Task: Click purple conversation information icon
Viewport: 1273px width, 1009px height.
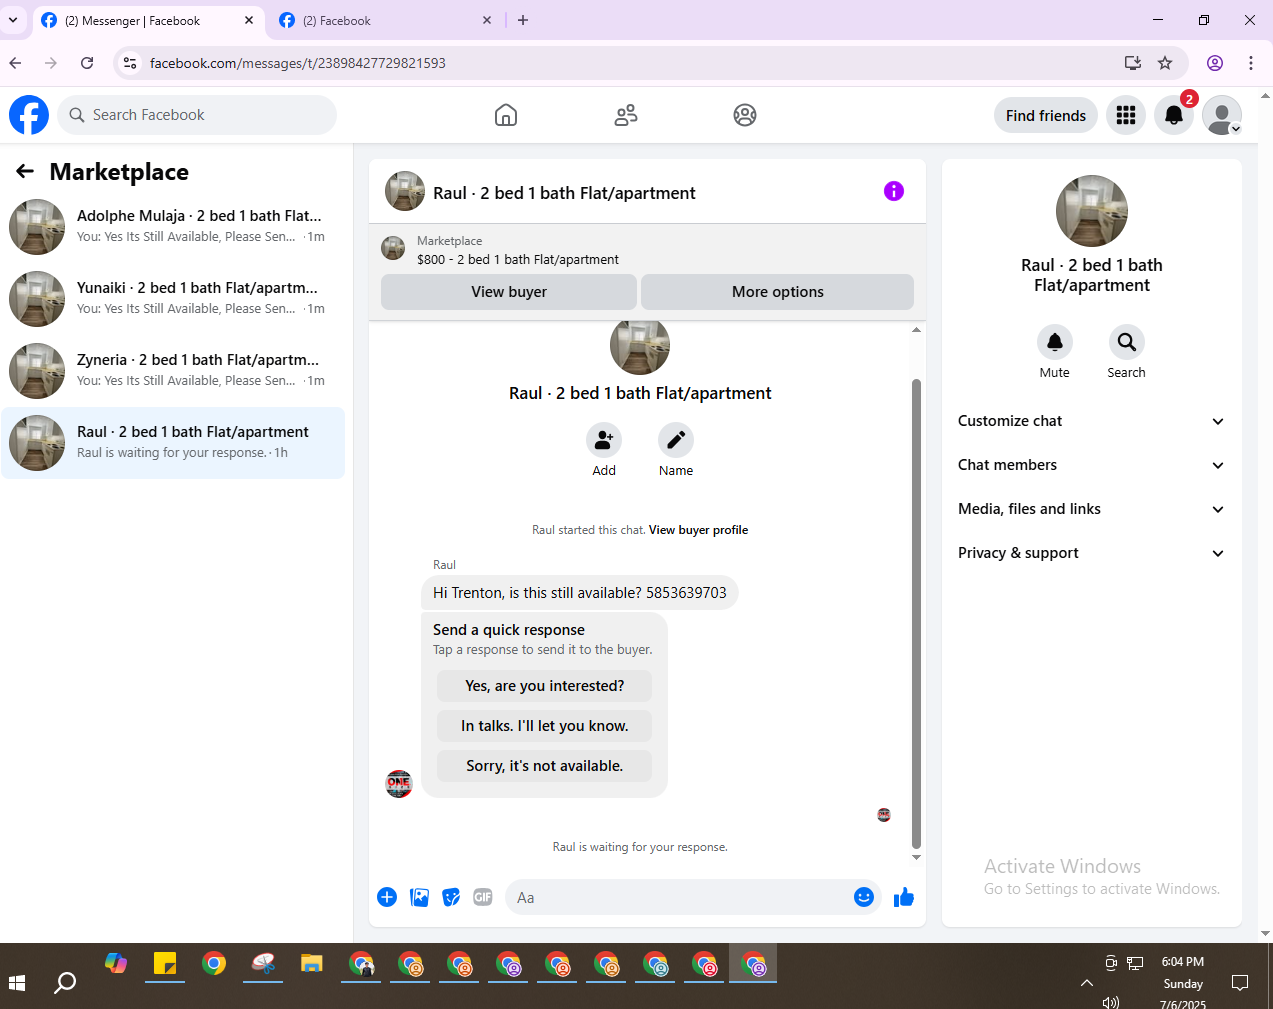Action: point(894,191)
